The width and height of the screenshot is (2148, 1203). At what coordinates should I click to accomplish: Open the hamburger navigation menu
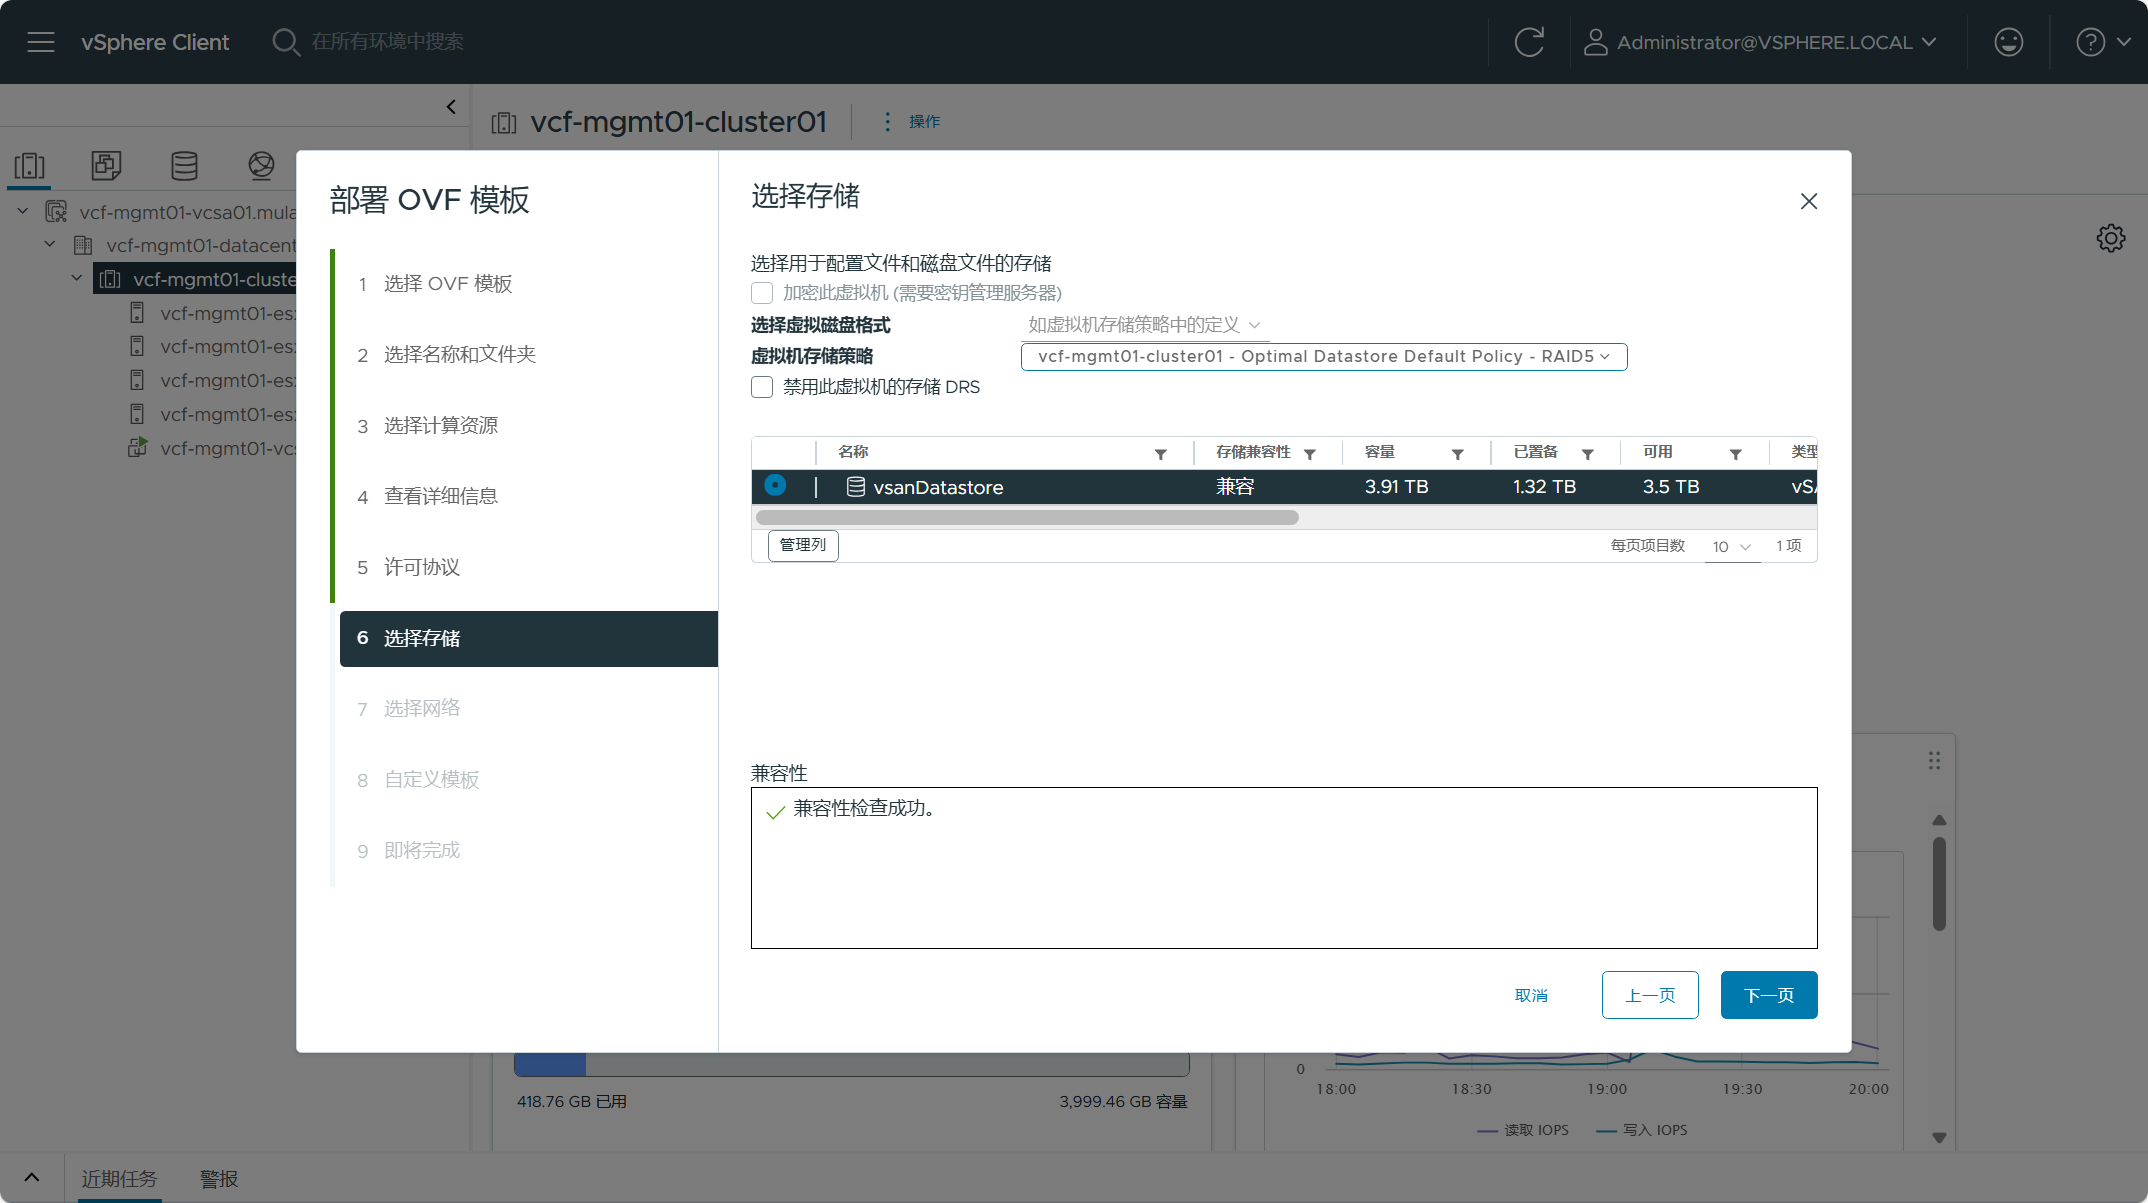click(x=41, y=42)
